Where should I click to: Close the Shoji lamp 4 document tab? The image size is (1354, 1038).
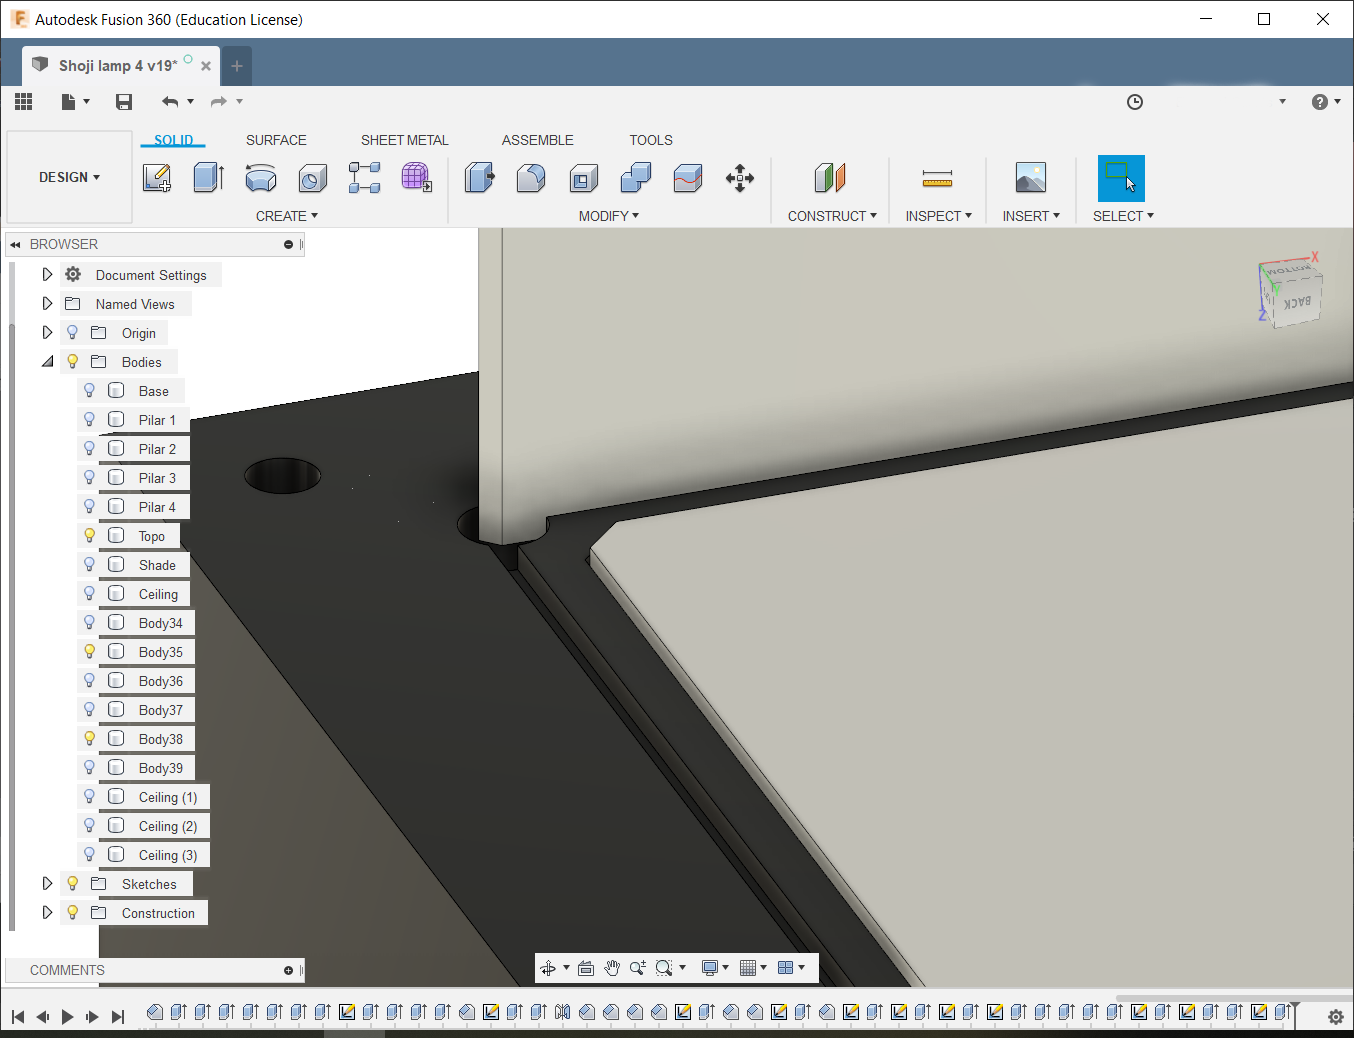point(206,66)
